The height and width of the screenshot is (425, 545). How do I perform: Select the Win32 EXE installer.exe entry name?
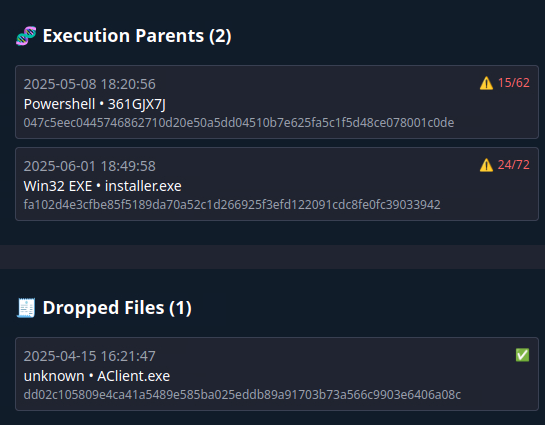[103, 186]
